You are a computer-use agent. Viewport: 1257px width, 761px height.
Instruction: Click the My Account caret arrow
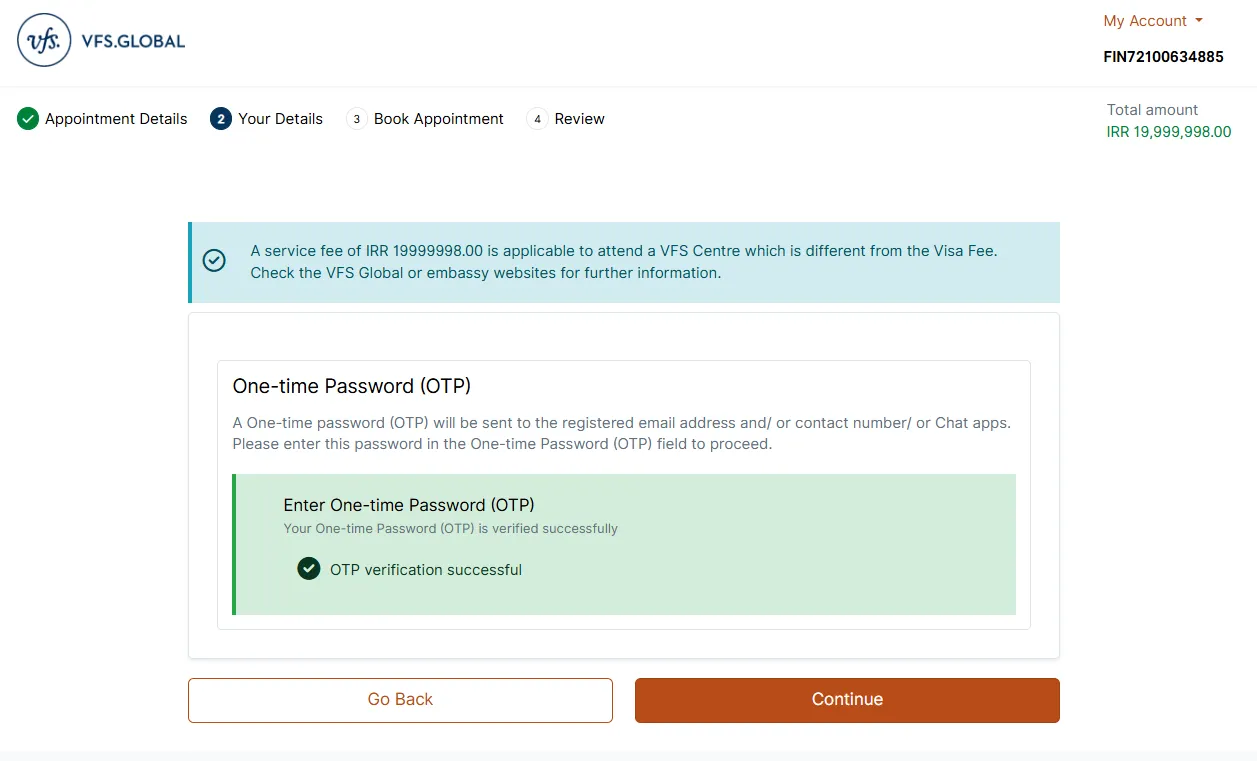(1199, 21)
